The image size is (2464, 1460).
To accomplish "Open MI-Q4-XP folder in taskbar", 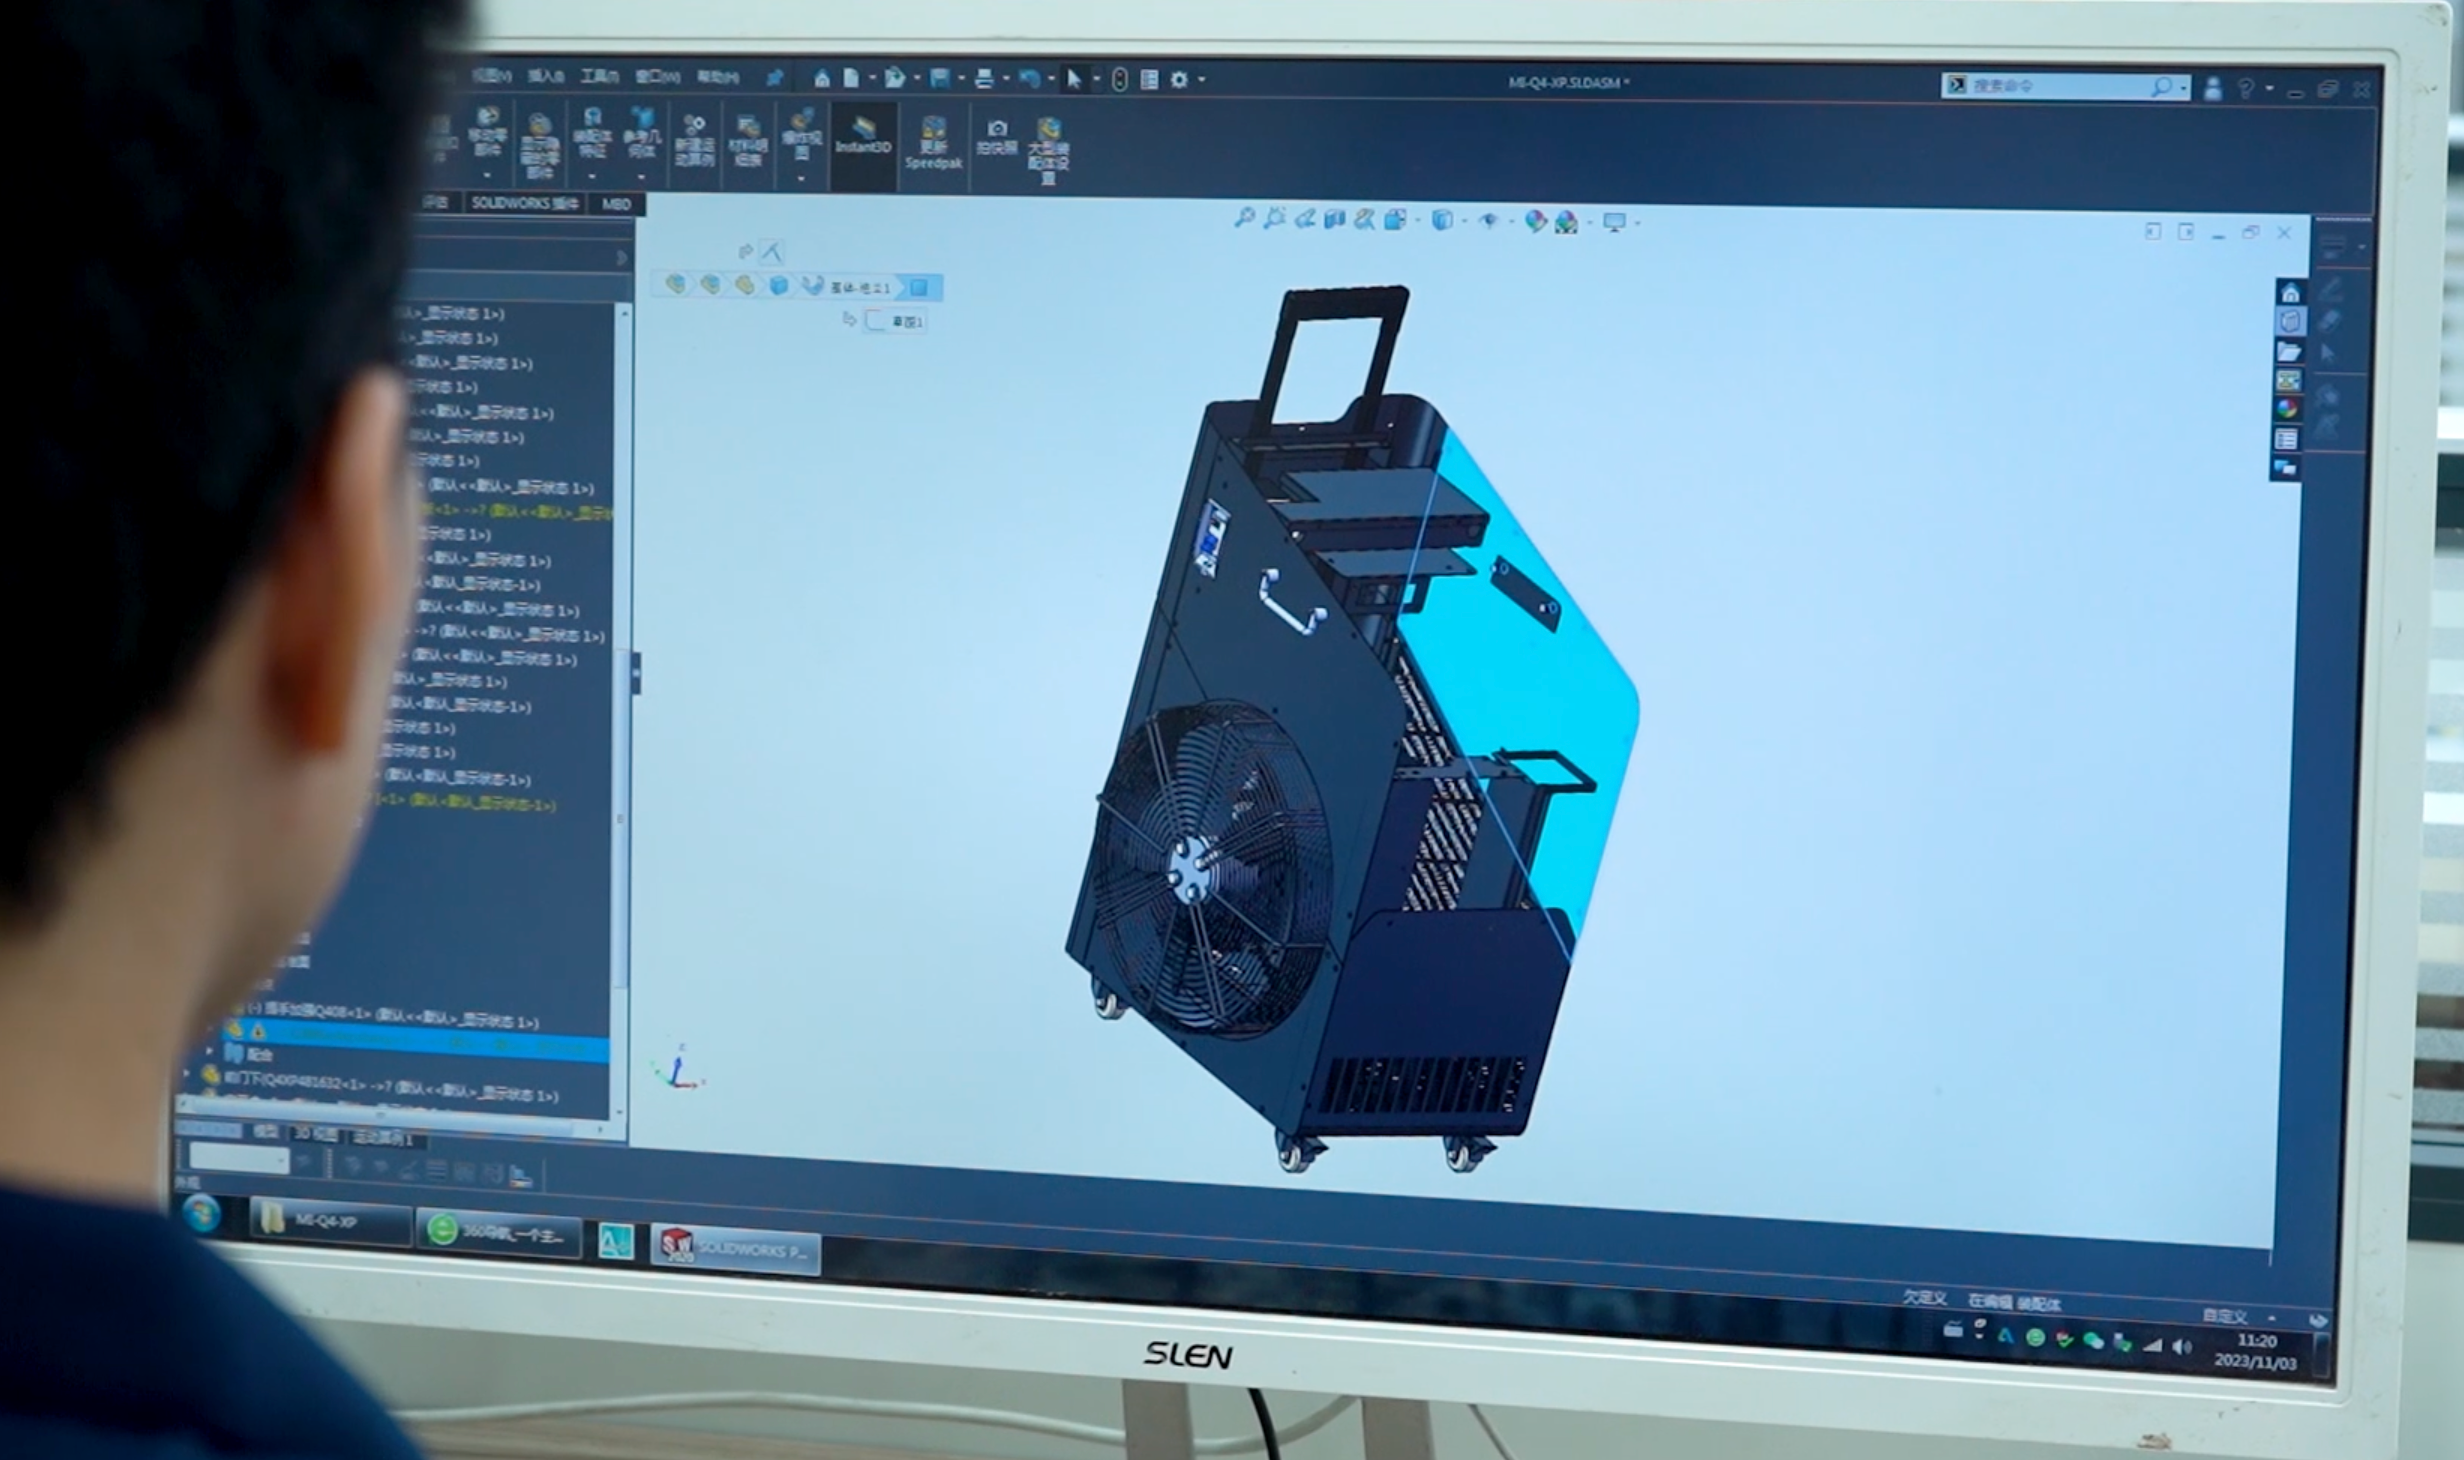I will (x=331, y=1223).
